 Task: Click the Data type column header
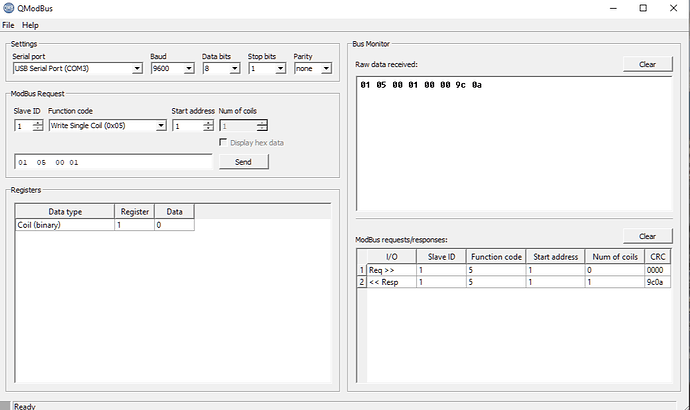tap(64, 212)
